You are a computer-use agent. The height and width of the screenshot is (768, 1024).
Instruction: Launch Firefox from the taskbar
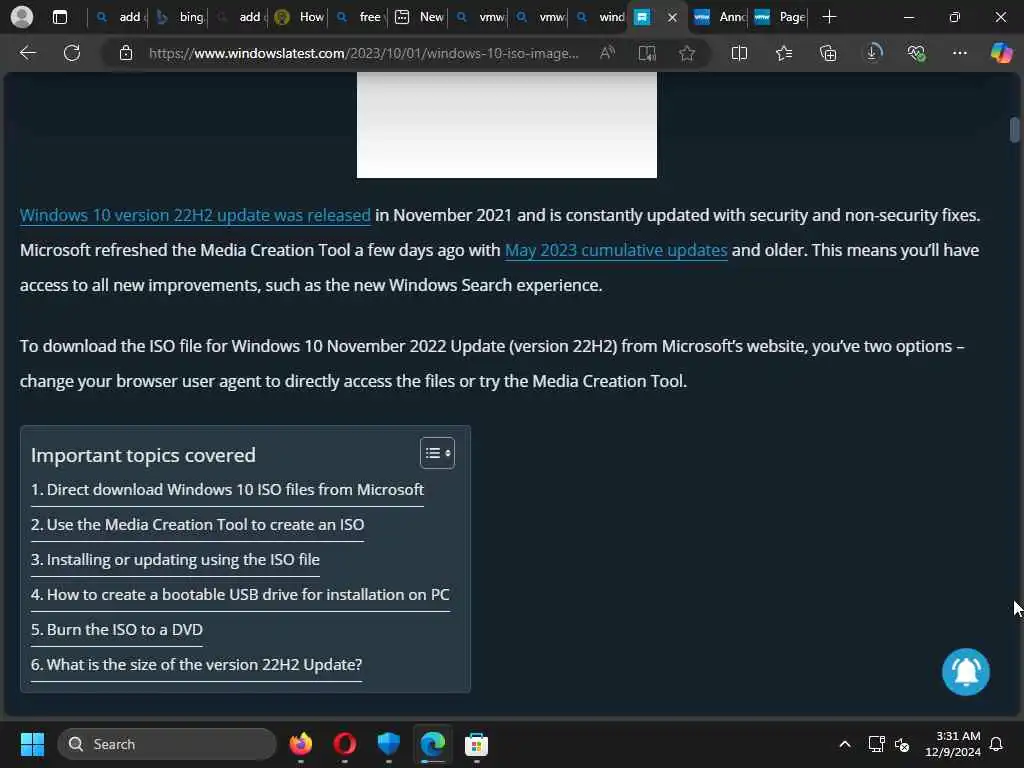point(300,744)
